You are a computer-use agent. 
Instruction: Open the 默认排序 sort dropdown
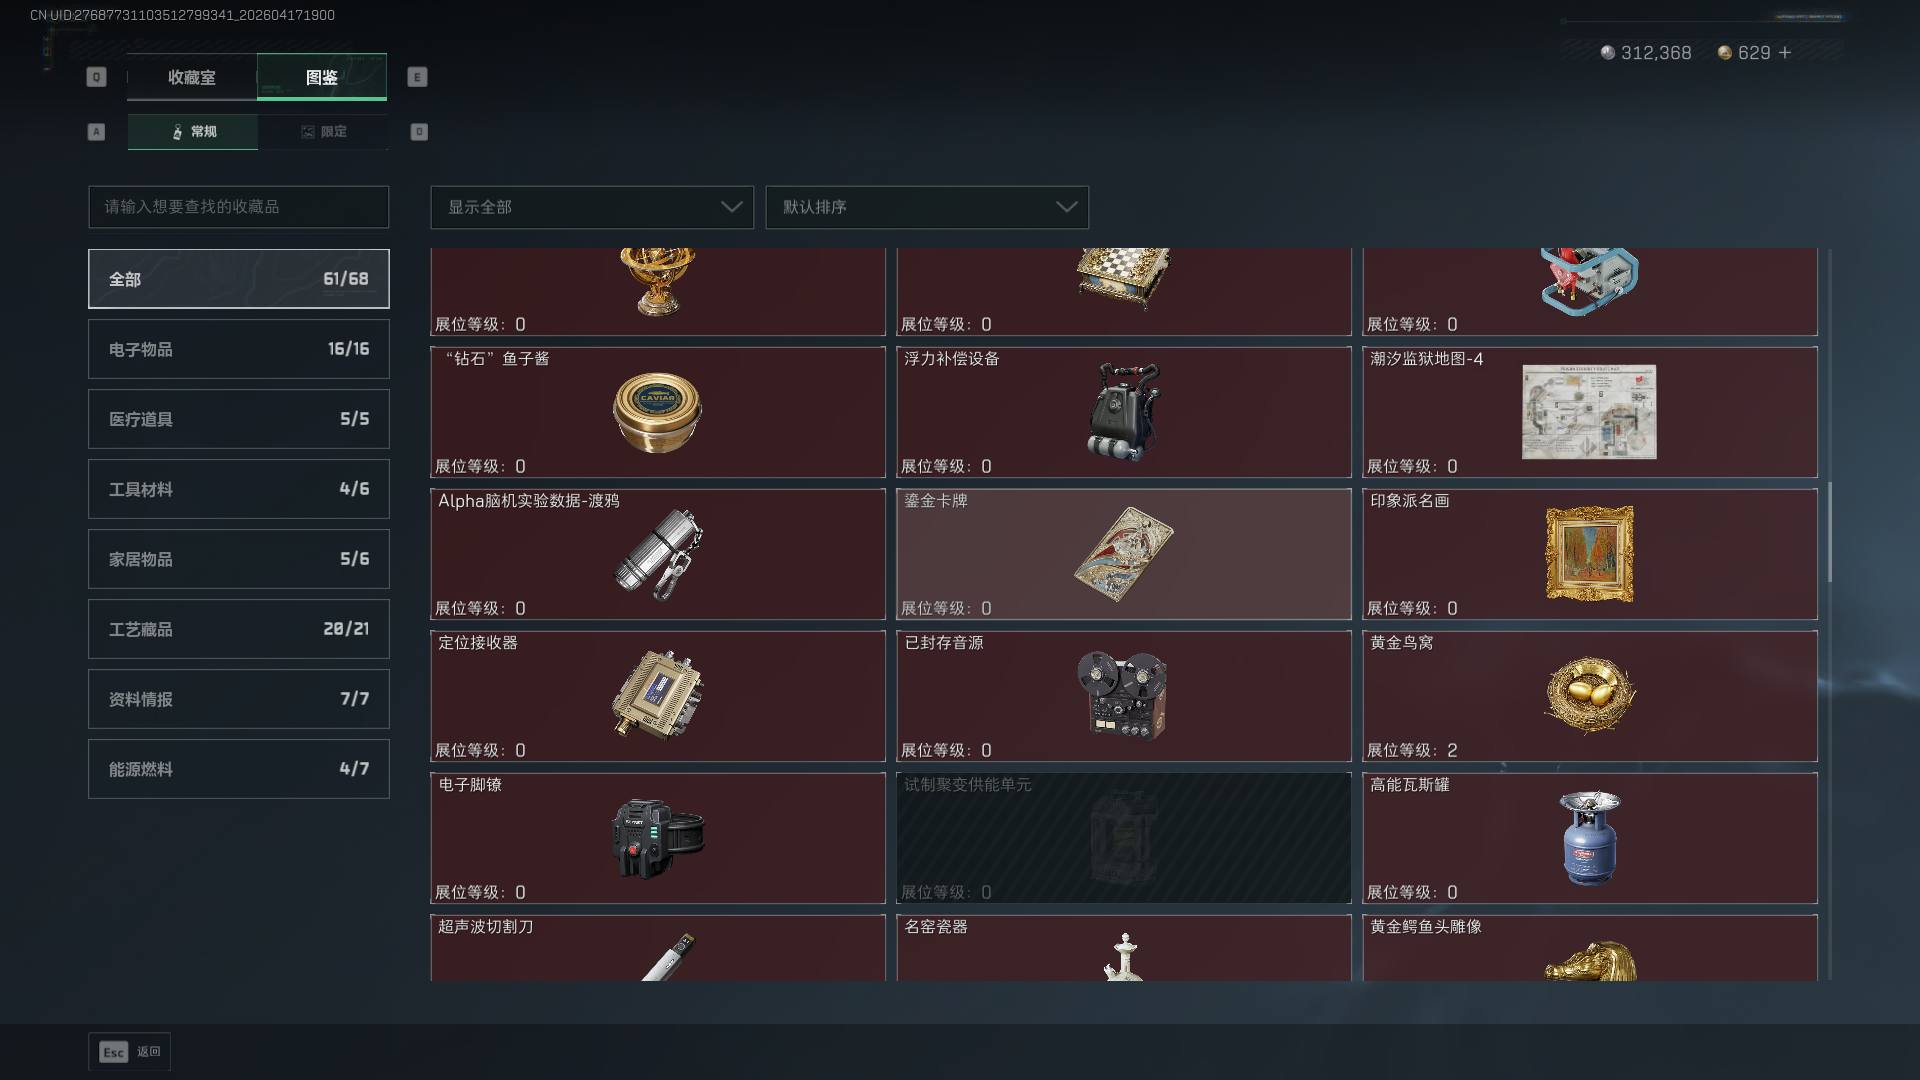[927, 207]
